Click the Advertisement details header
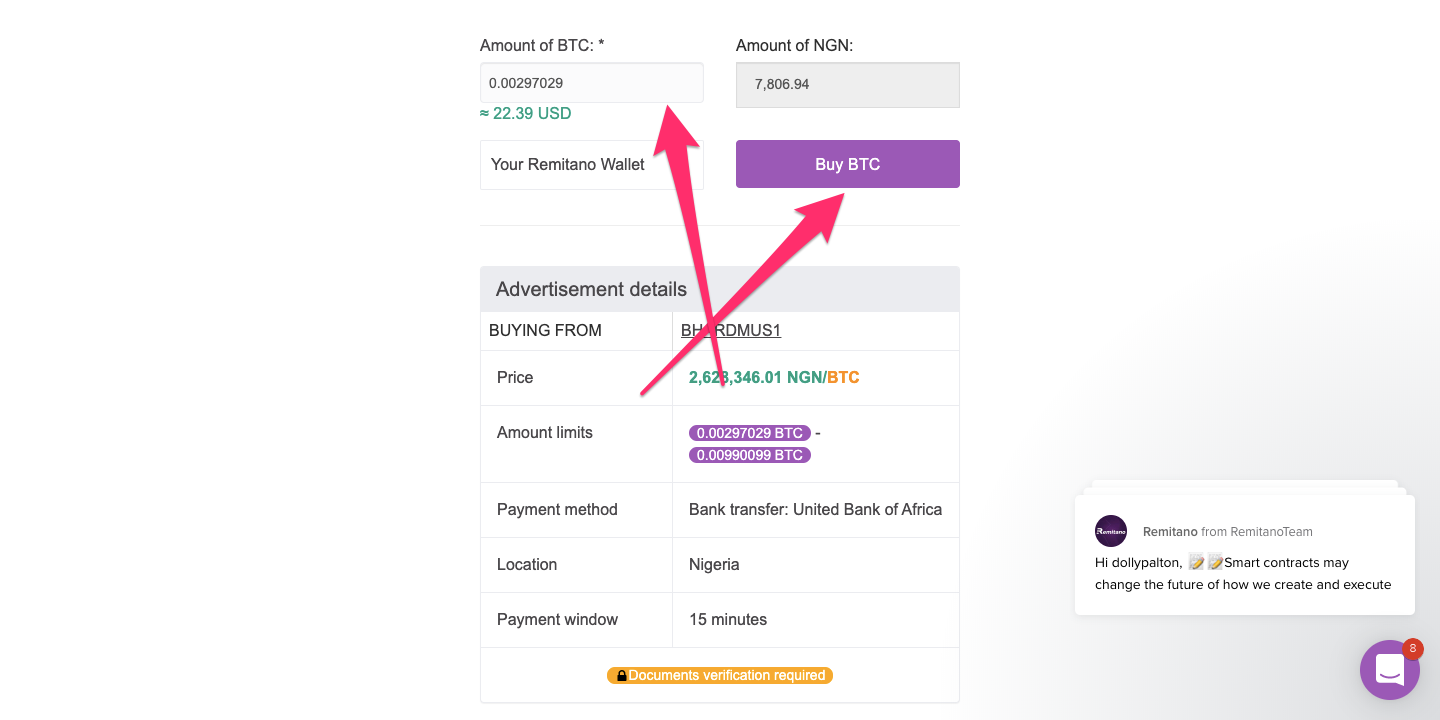Screen dimensions: 1440x720 [x=720, y=289]
